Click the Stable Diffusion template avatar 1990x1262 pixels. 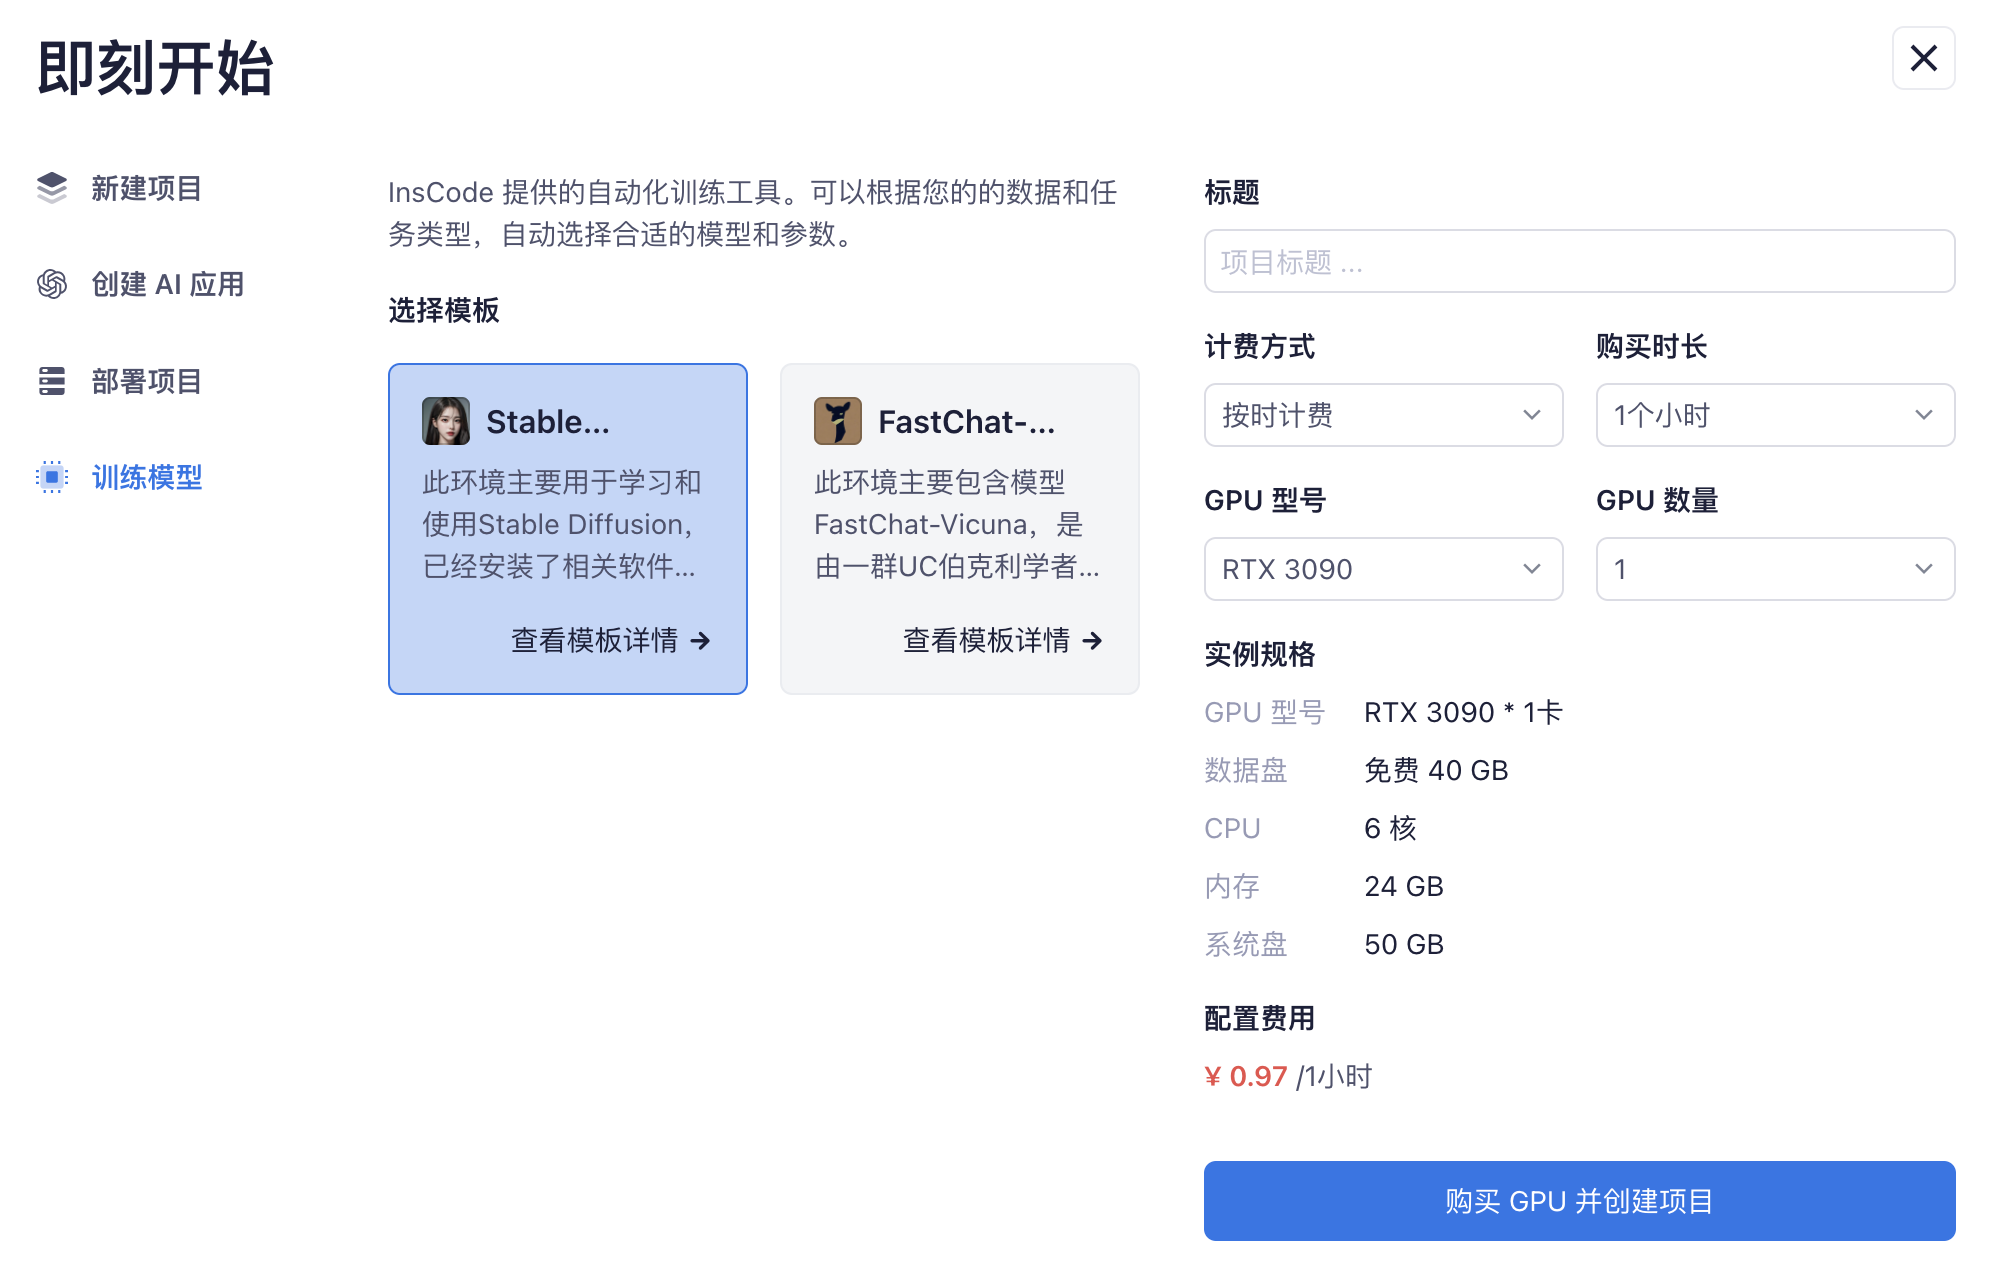pos(446,421)
